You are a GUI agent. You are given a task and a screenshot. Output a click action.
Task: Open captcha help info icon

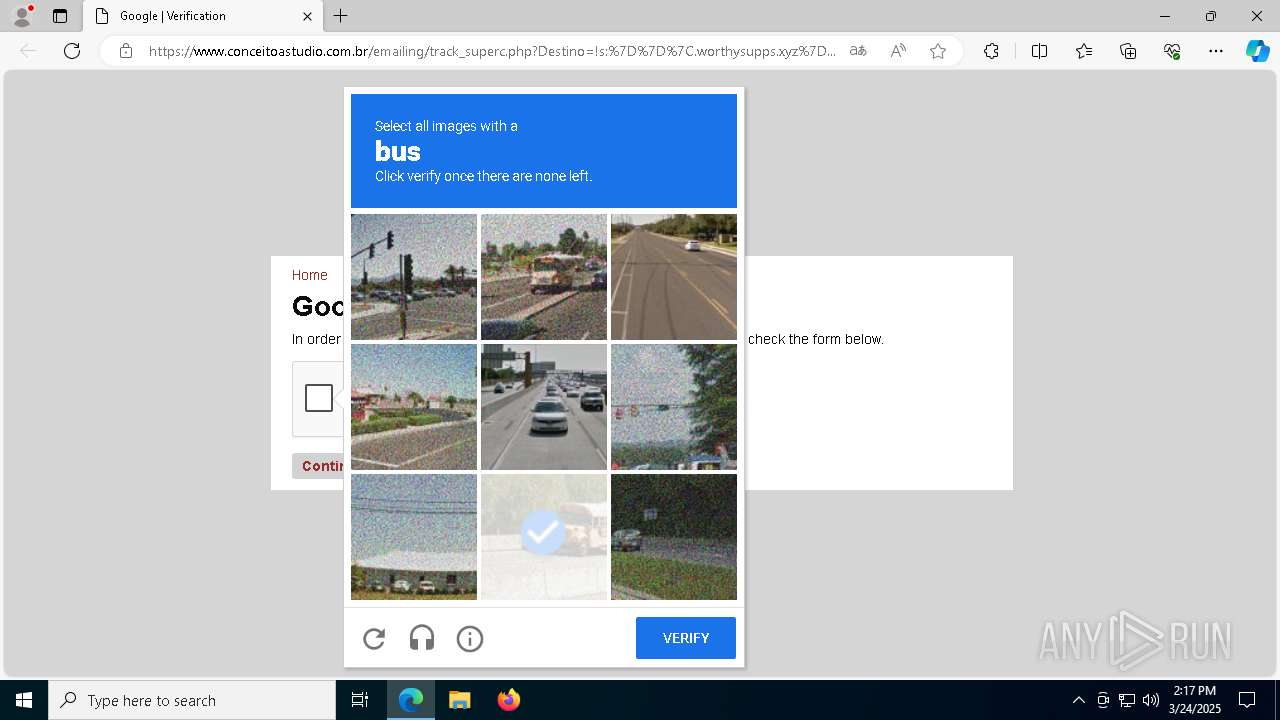pyautogui.click(x=470, y=638)
